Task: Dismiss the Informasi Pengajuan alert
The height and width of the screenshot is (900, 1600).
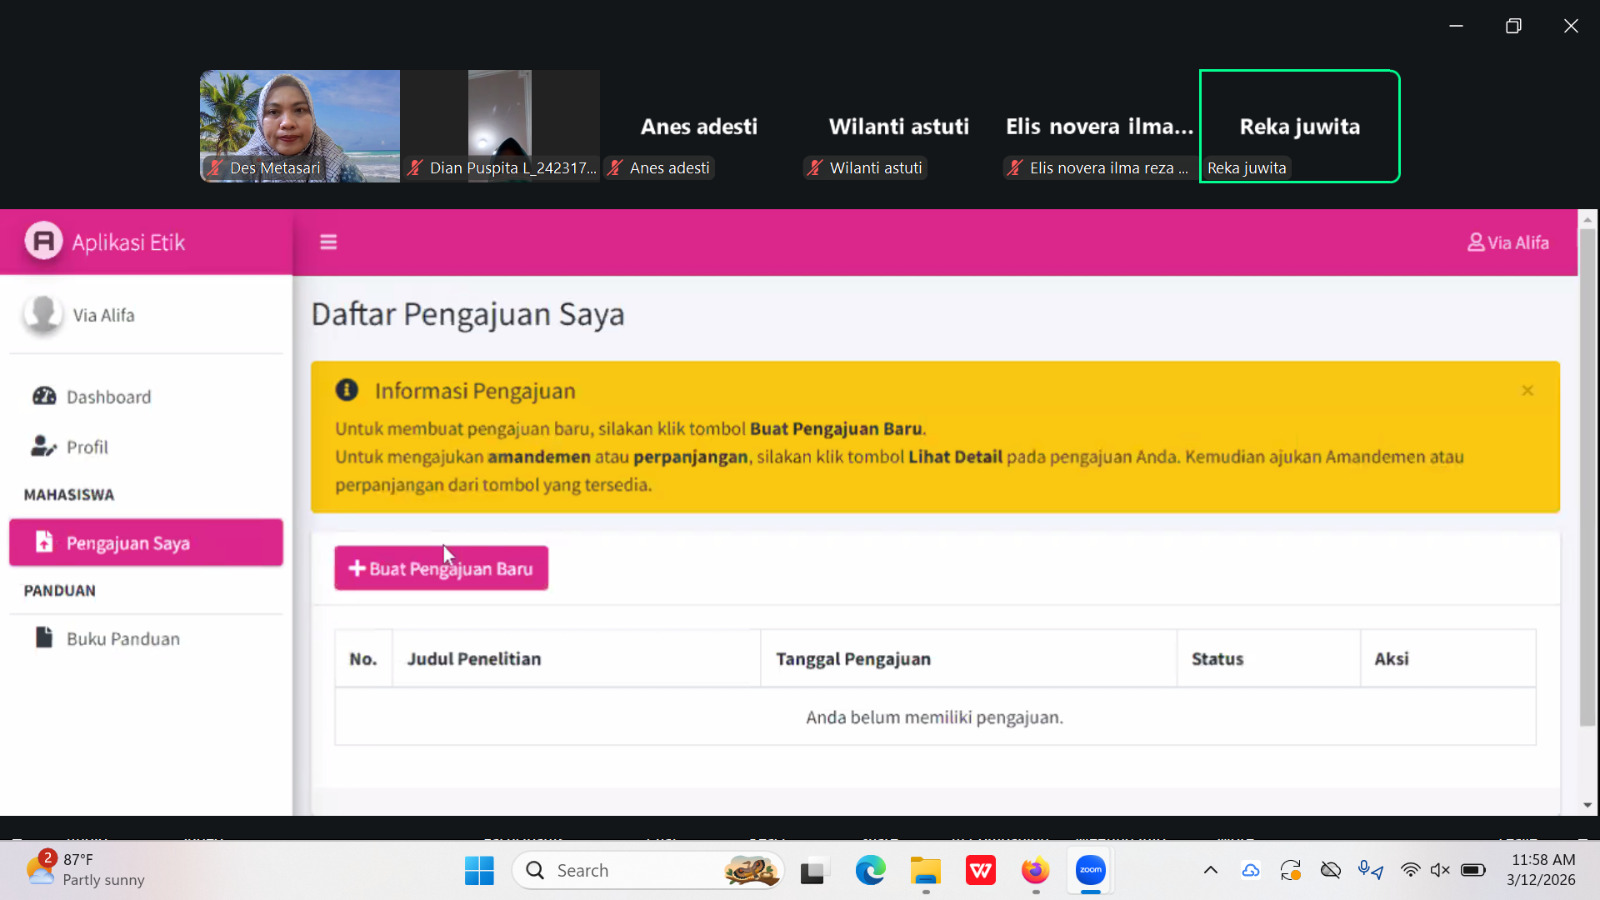Action: point(1527,391)
